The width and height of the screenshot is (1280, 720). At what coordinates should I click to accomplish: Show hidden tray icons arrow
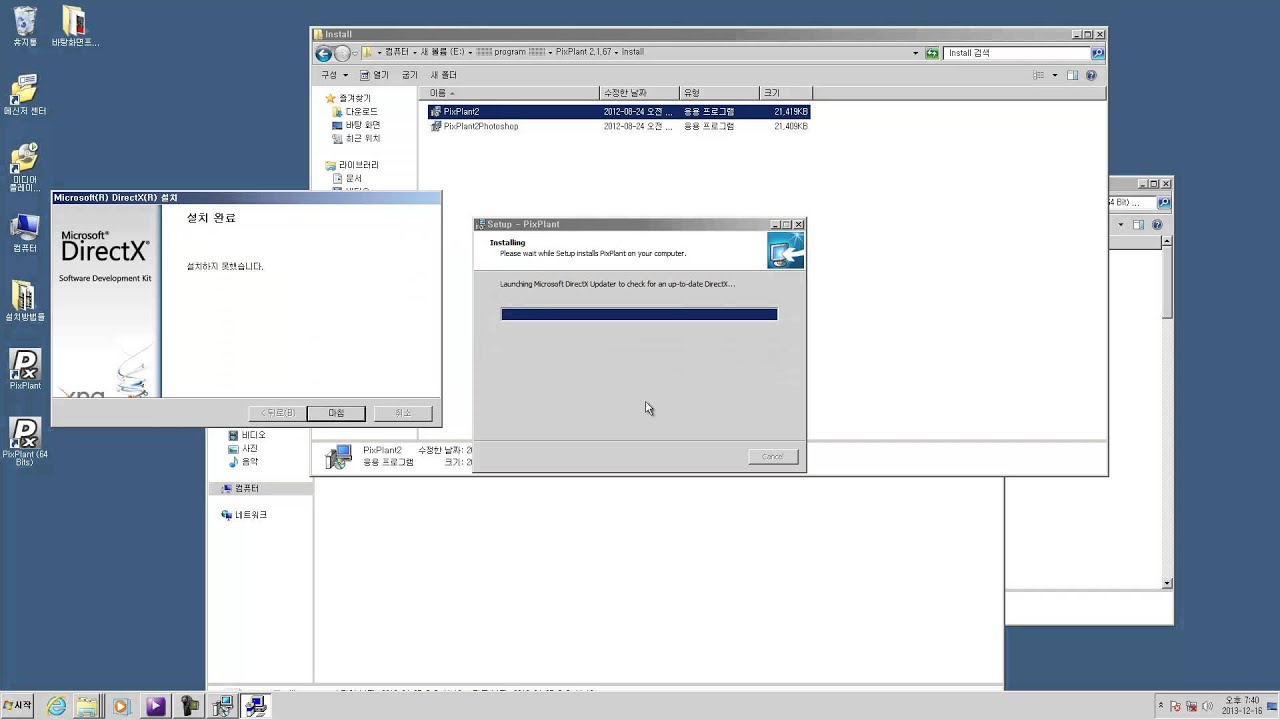tap(1160, 707)
